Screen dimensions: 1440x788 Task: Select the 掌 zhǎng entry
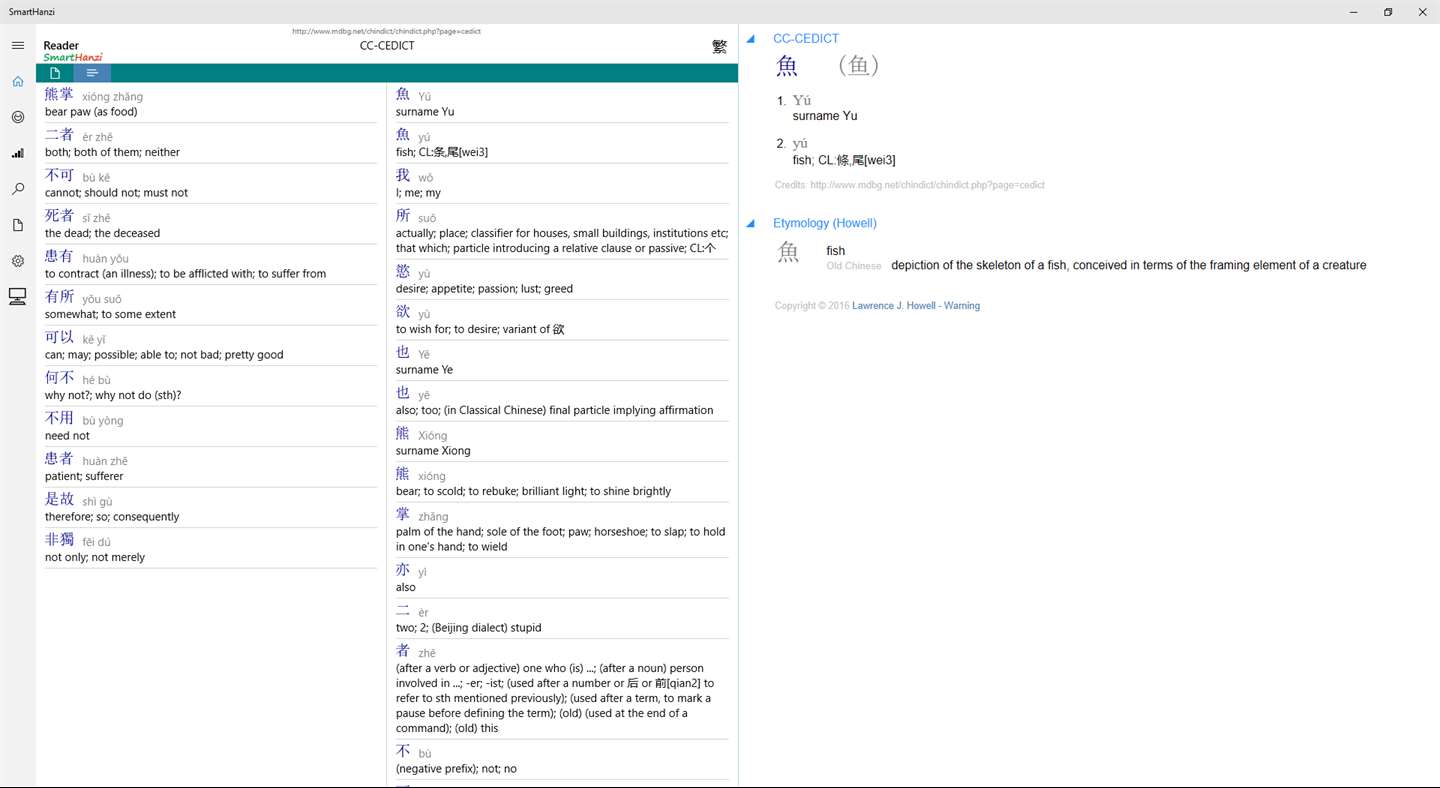coord(562,530)
